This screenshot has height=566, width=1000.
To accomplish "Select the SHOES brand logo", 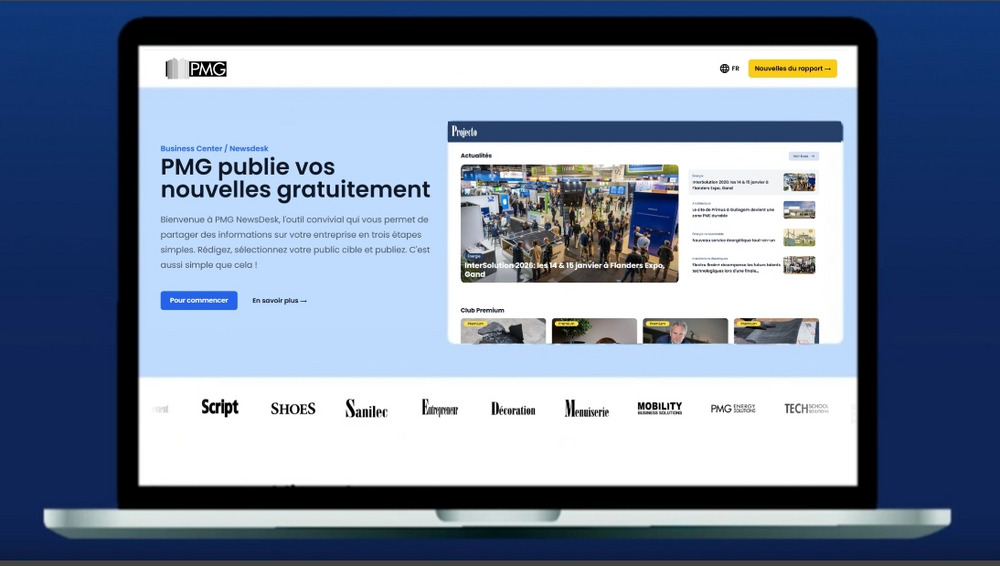I will (293, 409).
